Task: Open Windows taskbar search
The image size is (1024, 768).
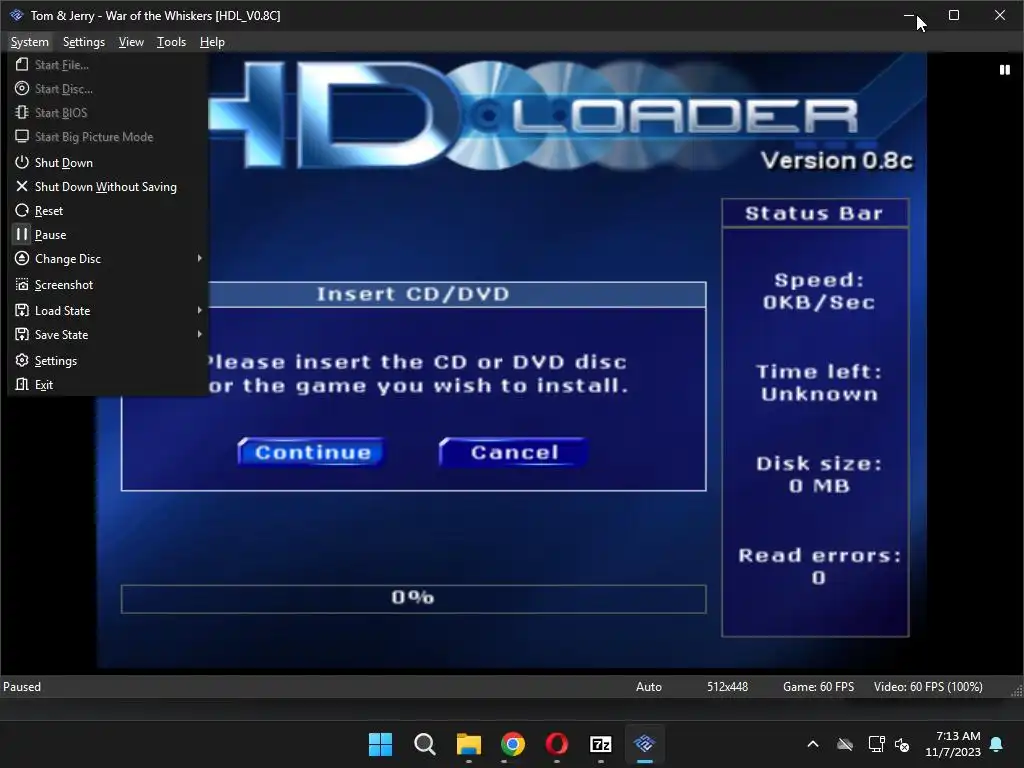Action: coord(424,744)
